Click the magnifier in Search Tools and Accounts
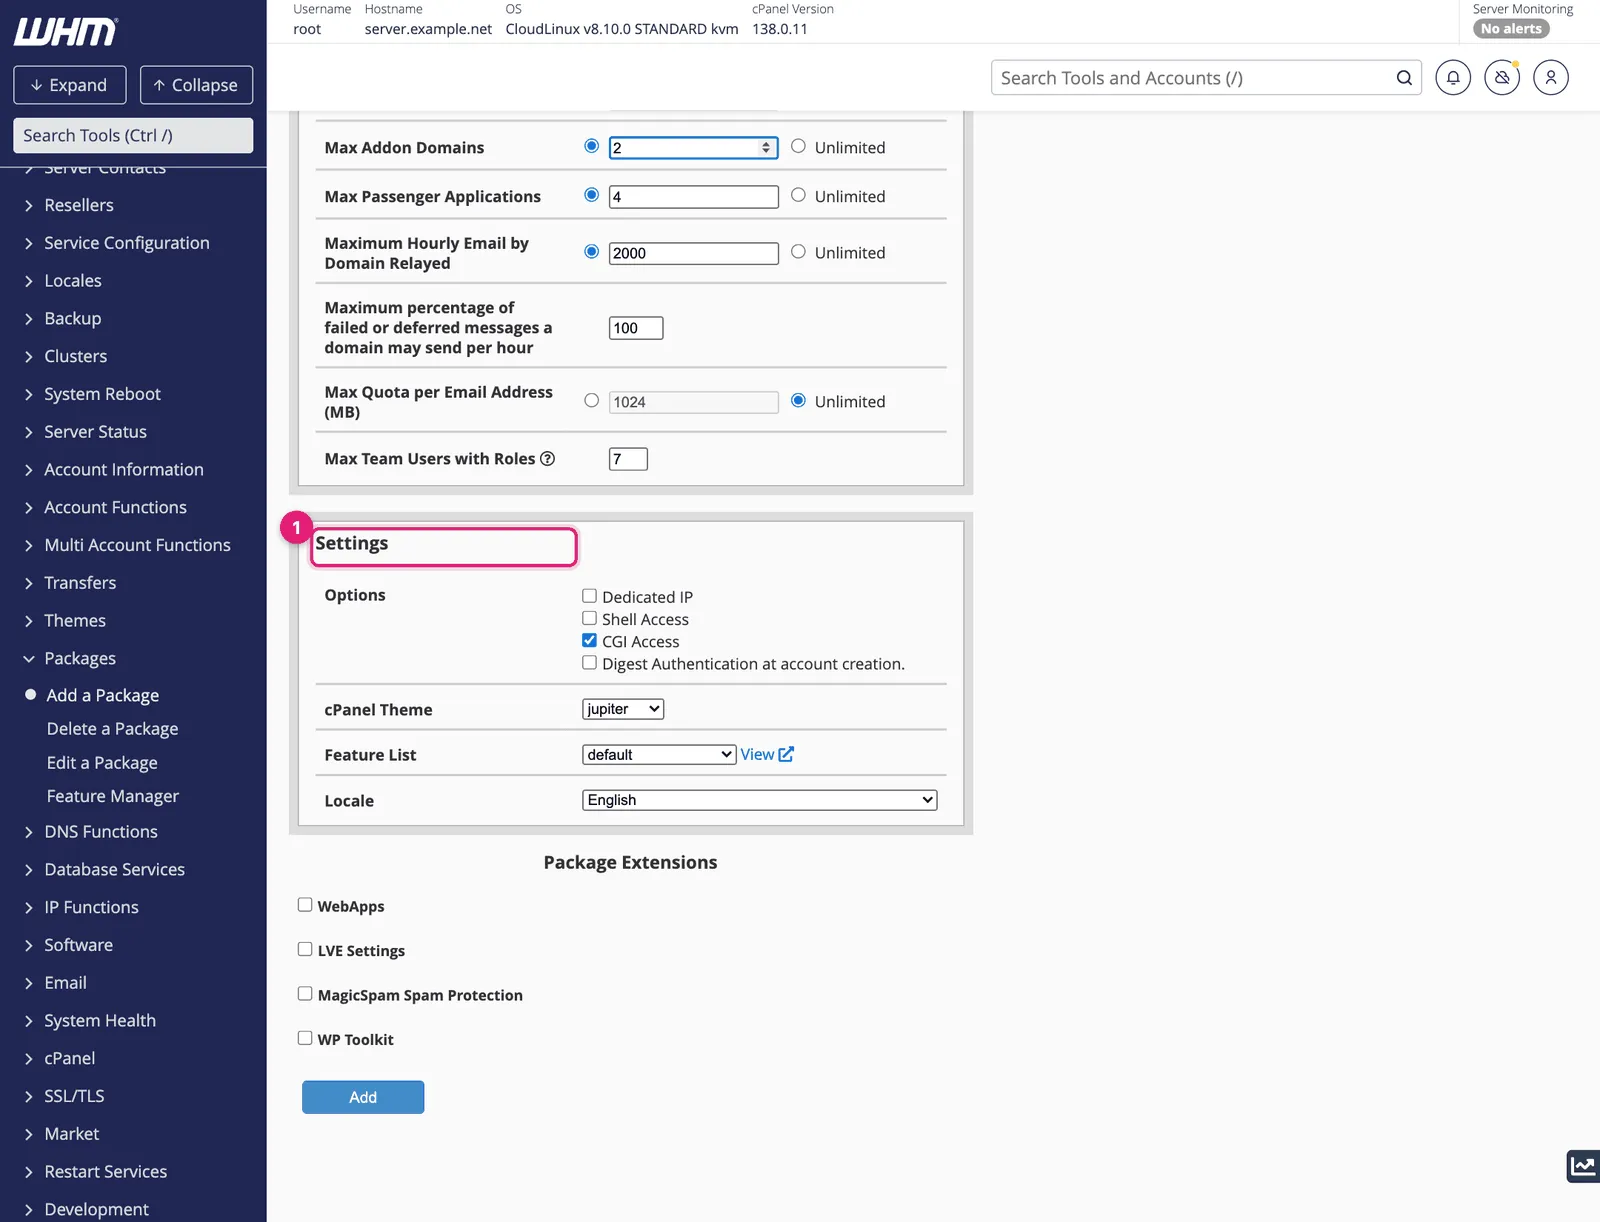 (1404, 78)
